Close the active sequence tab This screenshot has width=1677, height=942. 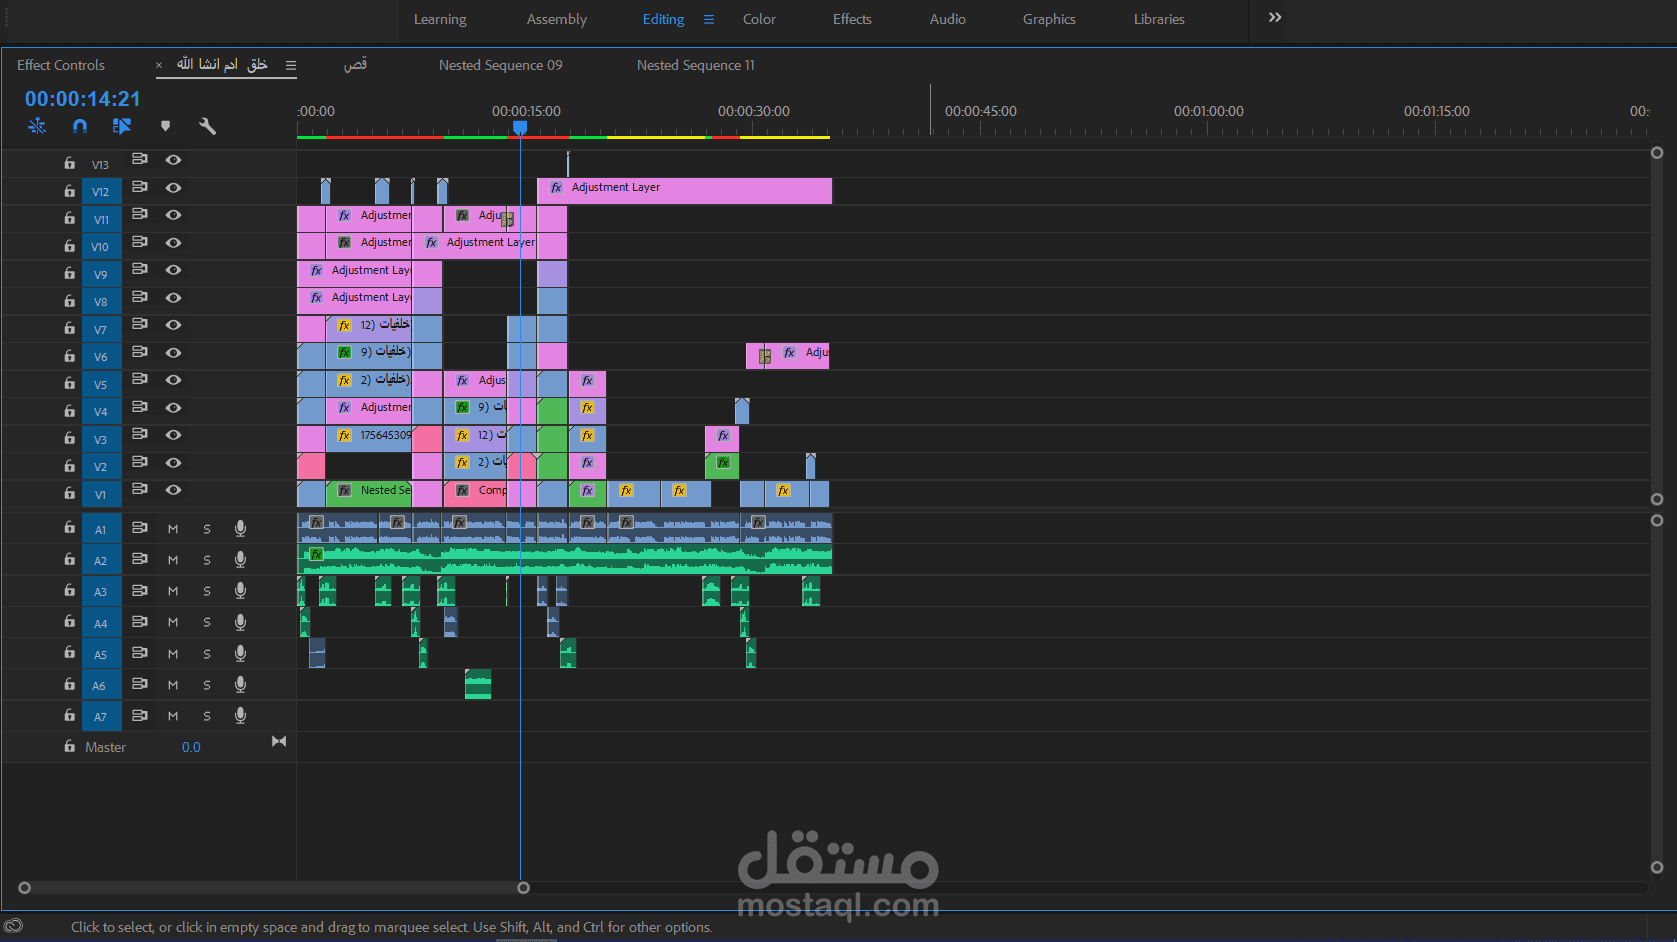tap(159, 65)
